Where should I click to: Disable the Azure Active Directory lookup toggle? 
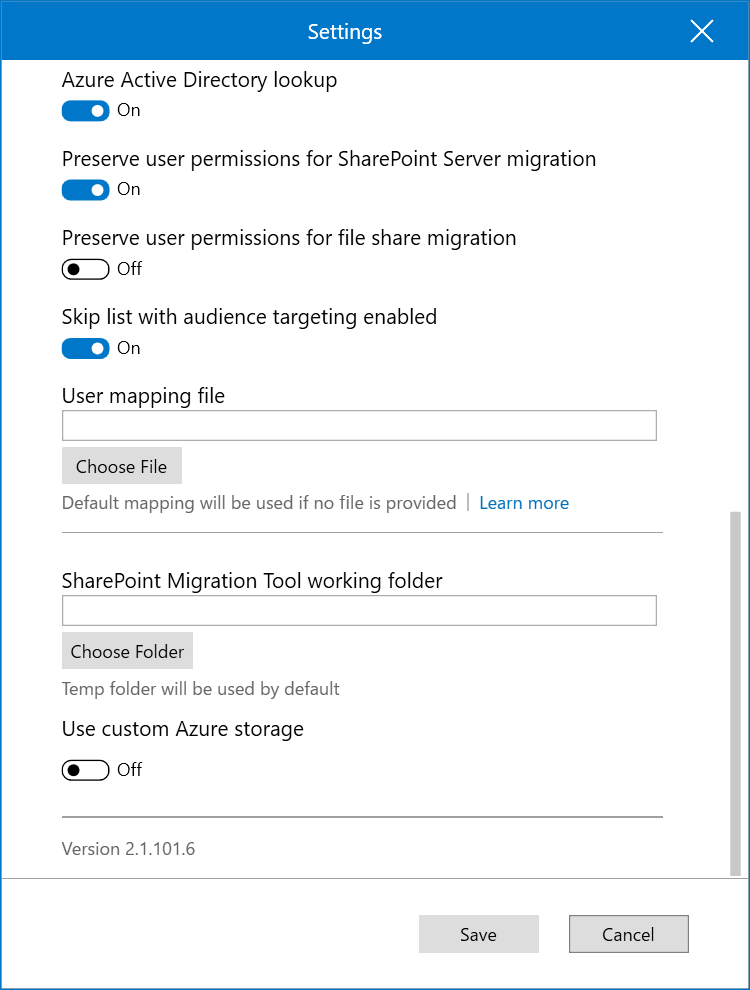click(85, 110)
